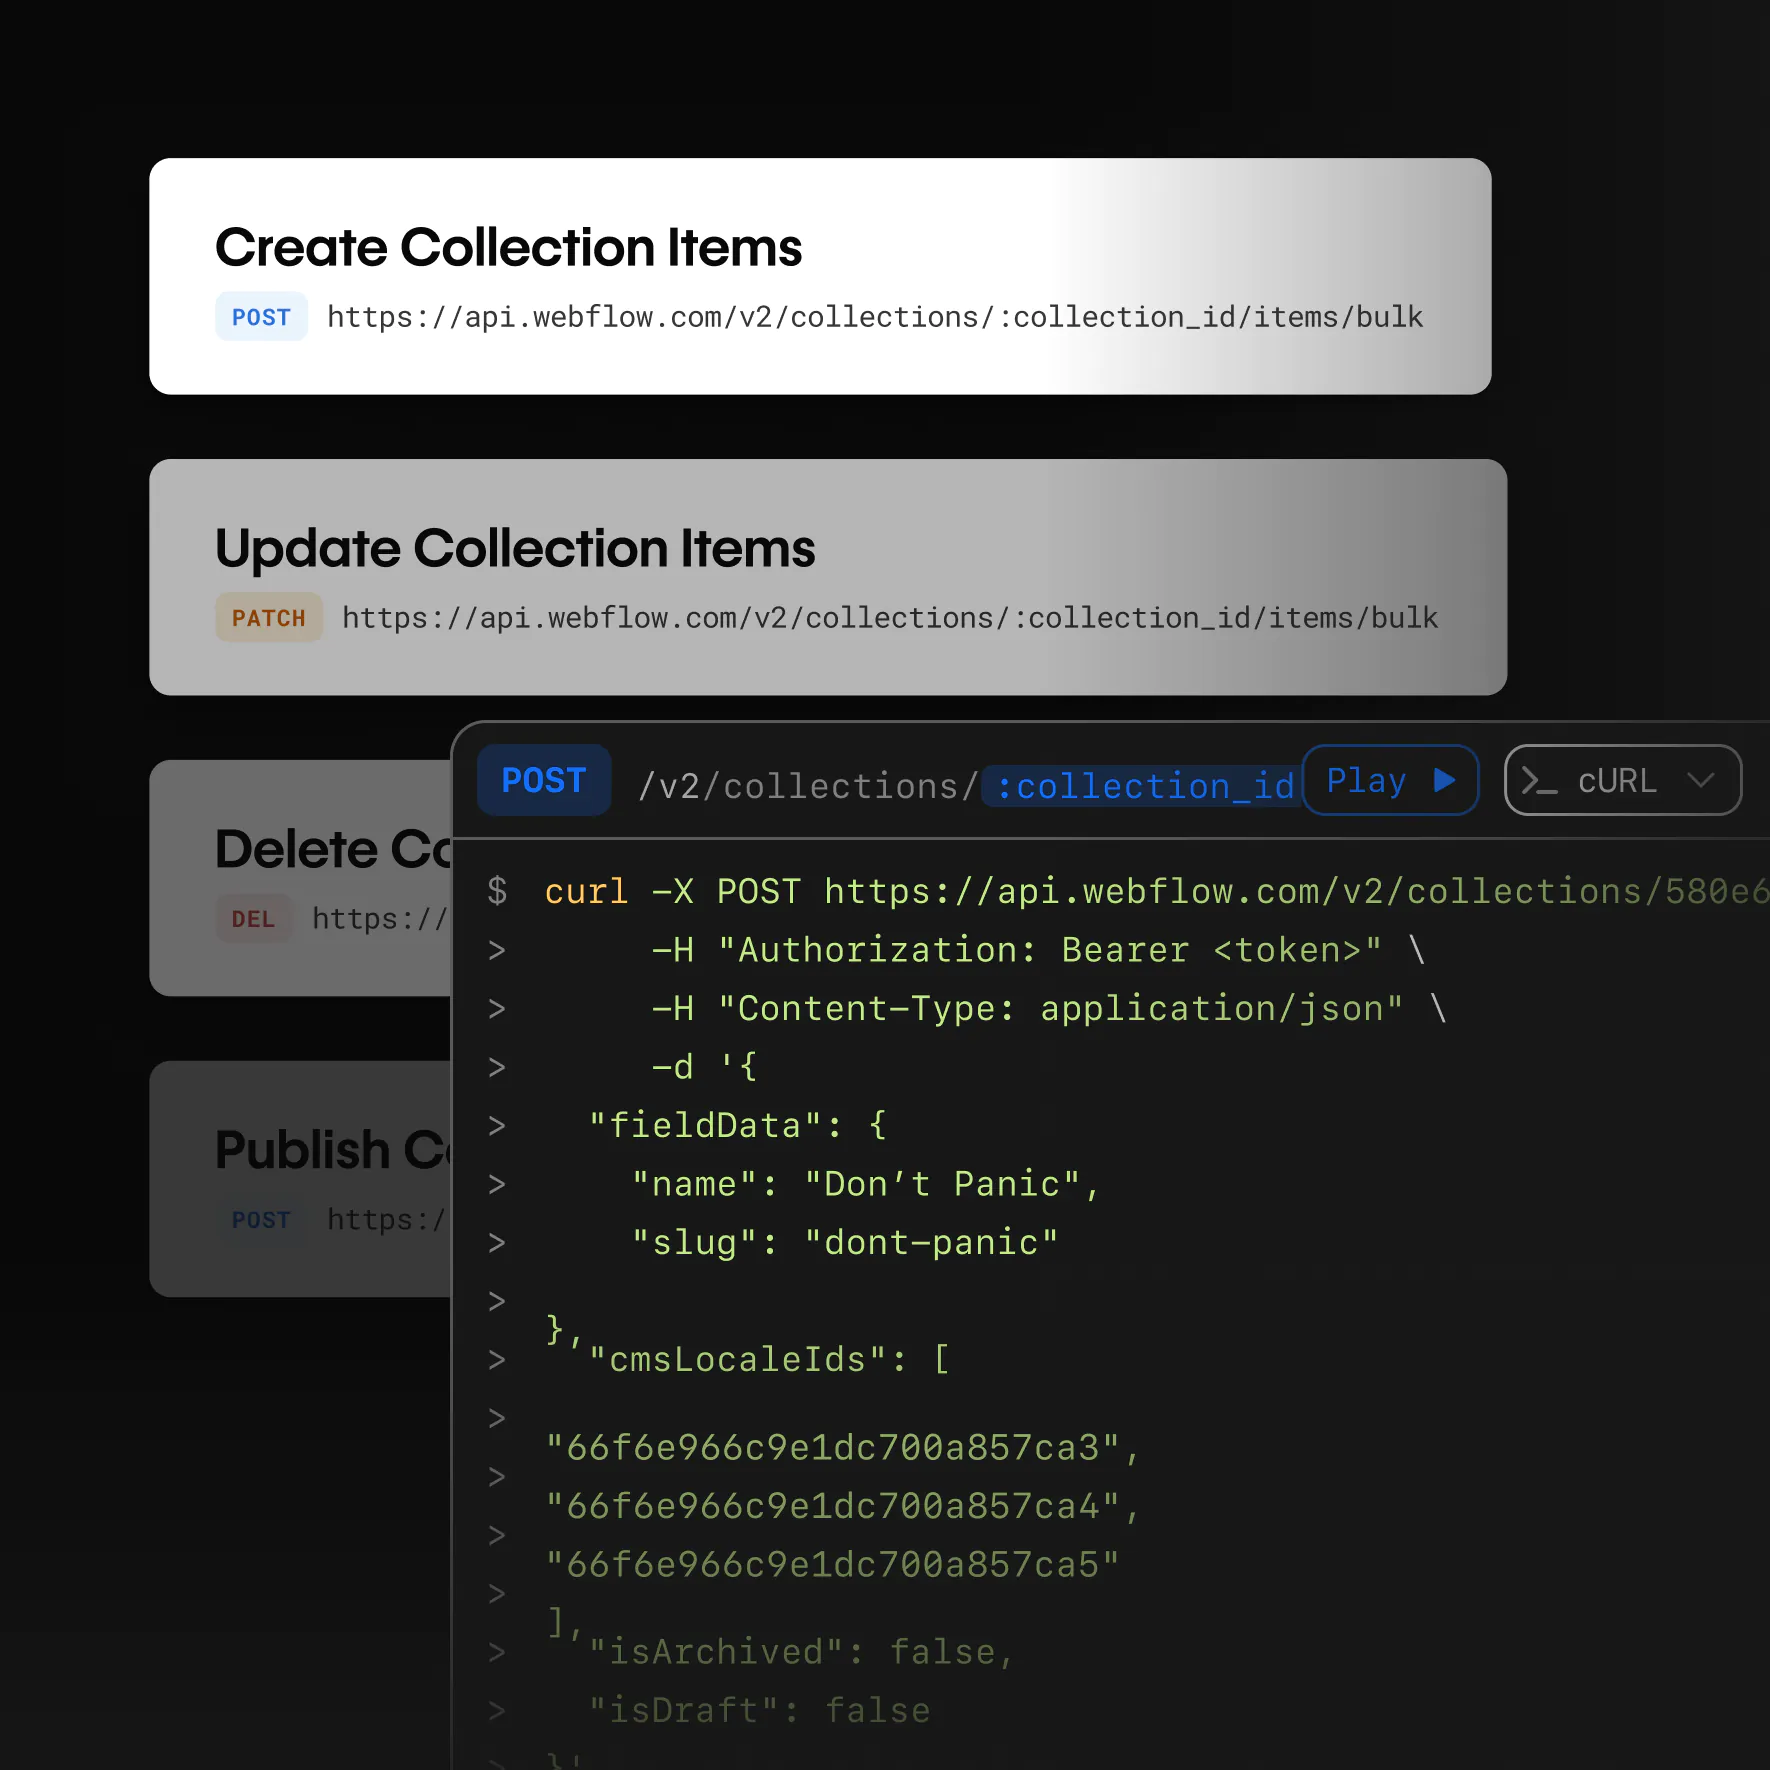Click the DEL method badge
1770x1770 pixels.
tap(253, 919)
